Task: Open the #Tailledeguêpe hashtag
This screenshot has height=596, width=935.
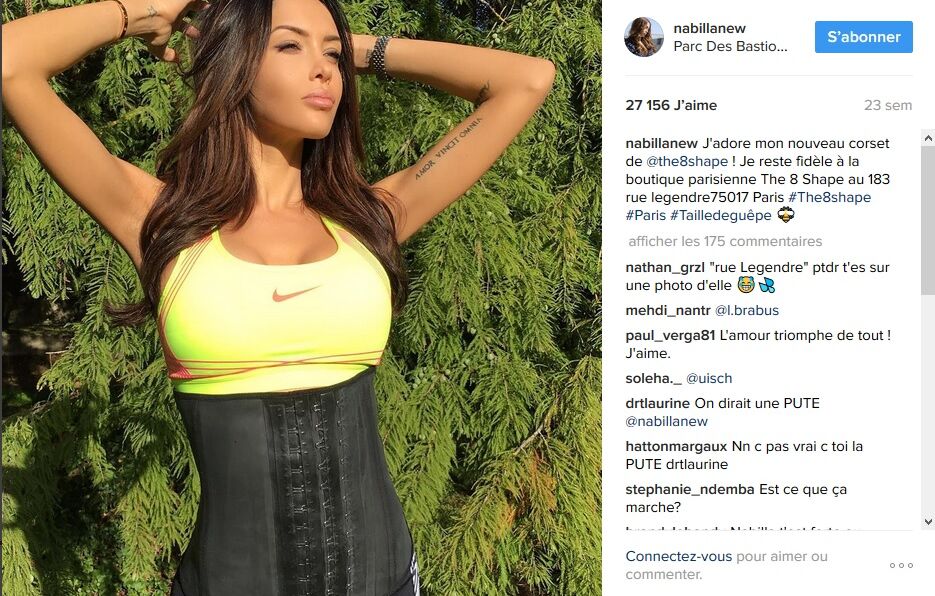Action: point(720,215)
